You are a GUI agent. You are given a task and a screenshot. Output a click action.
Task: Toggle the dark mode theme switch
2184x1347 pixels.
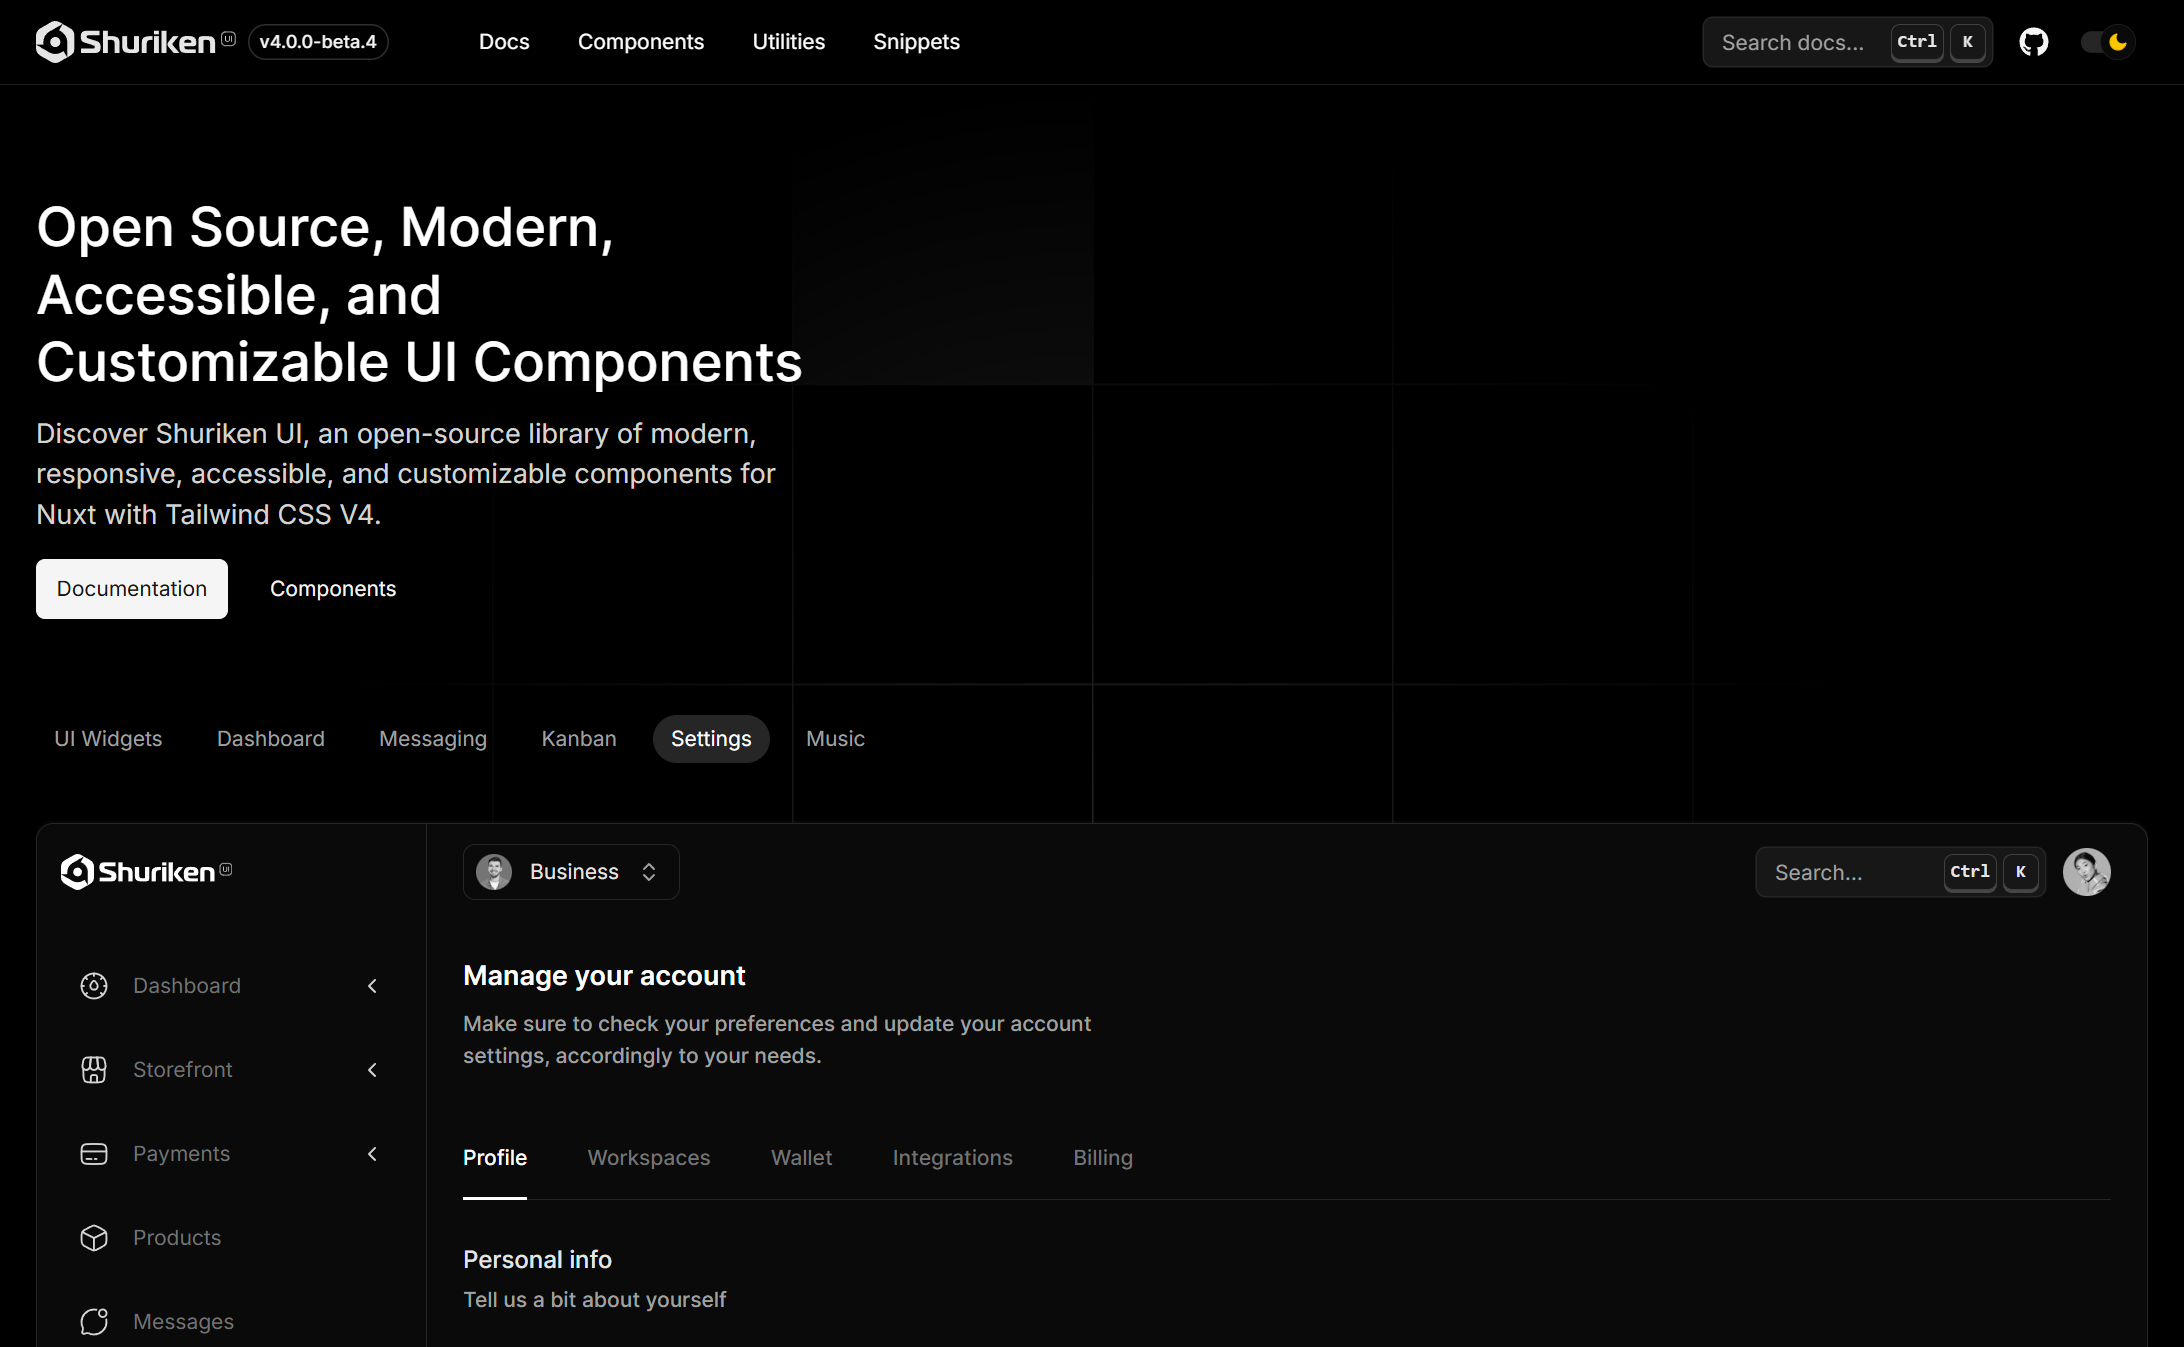2106,42
